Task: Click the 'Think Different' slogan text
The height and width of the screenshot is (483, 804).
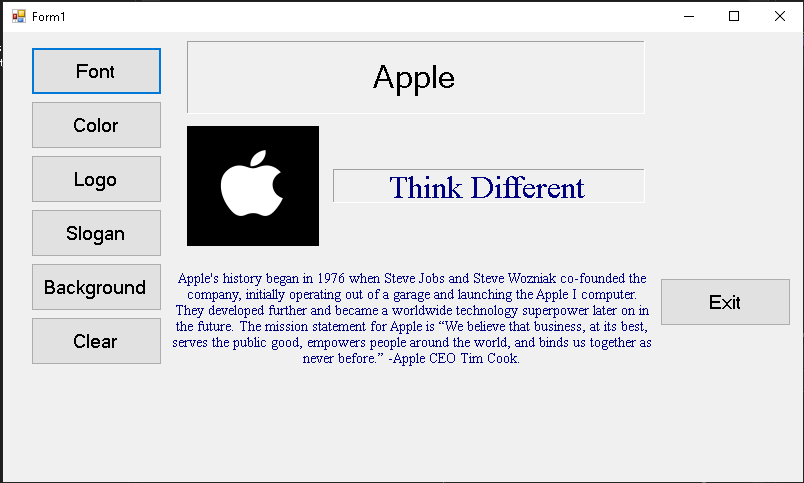Action: tap(487, 187)
